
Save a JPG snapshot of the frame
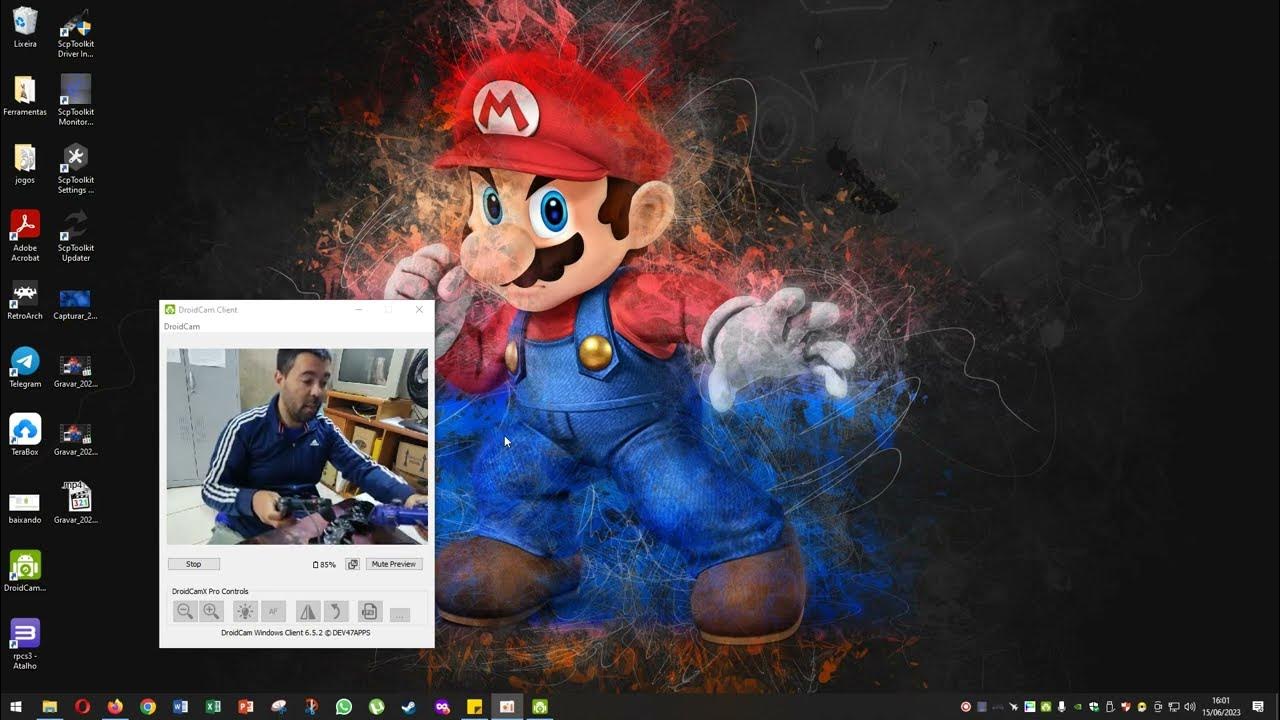tap(369, 611)
